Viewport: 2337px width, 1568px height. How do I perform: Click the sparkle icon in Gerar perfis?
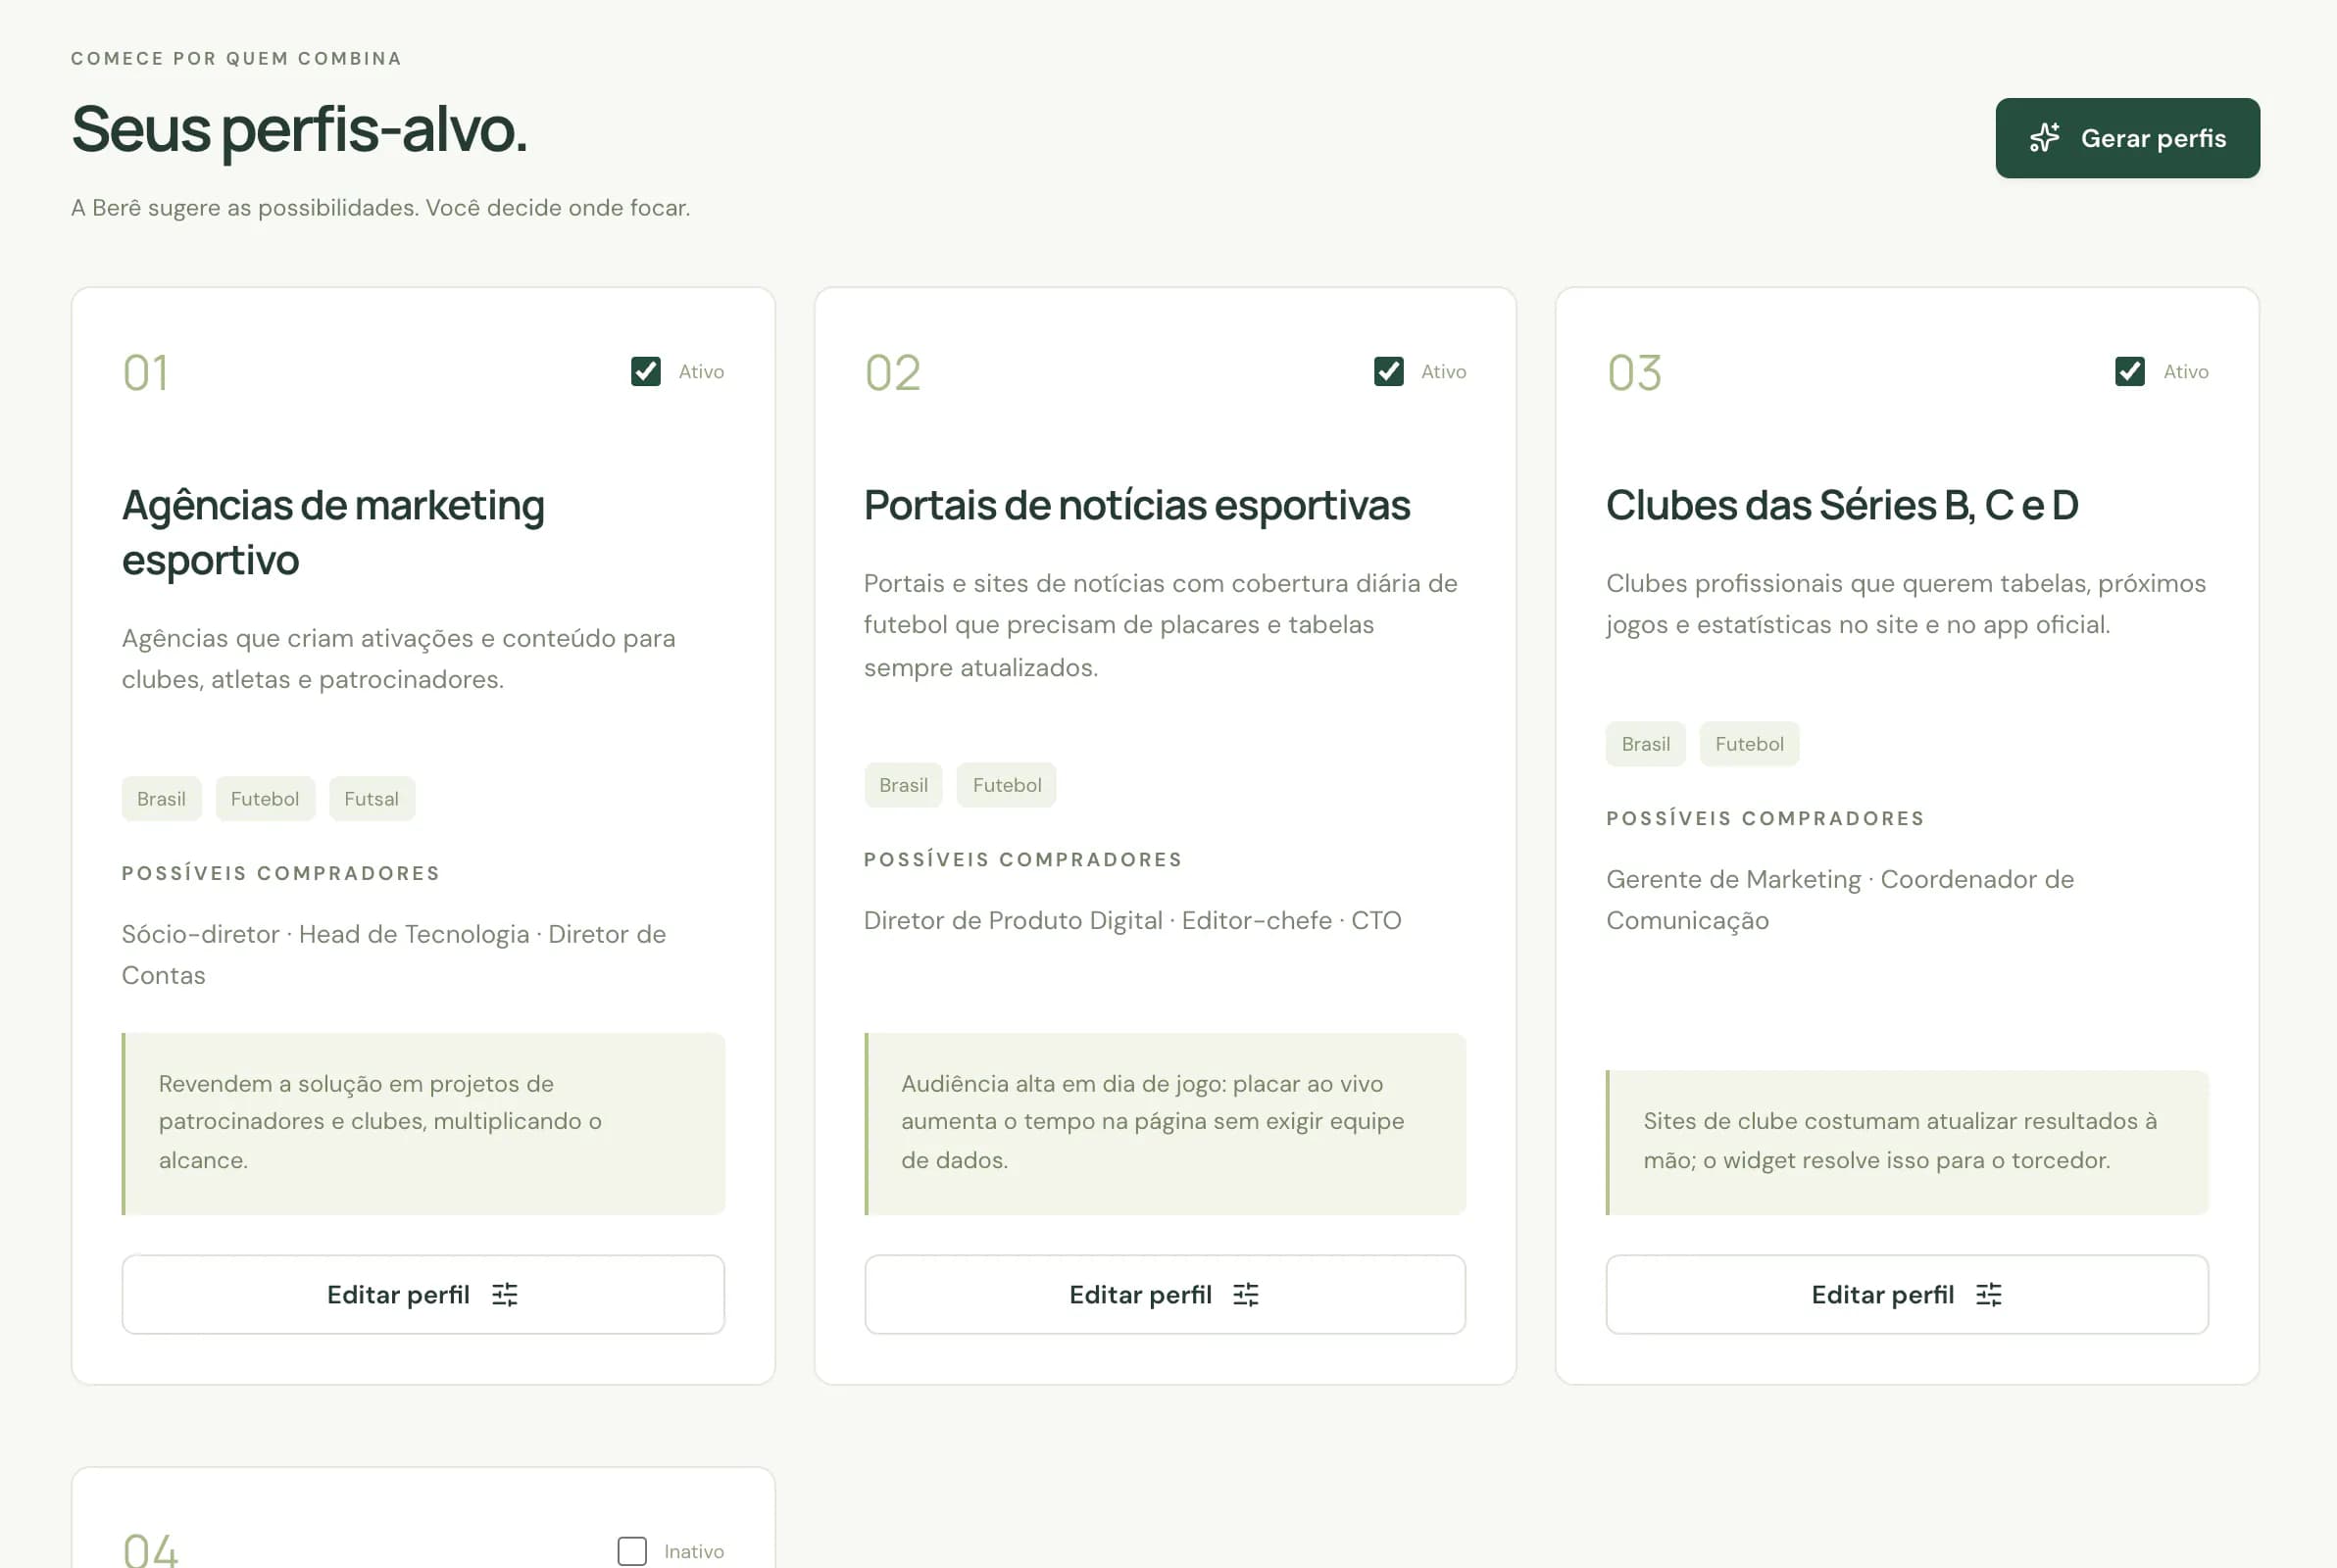(2044, 138)
